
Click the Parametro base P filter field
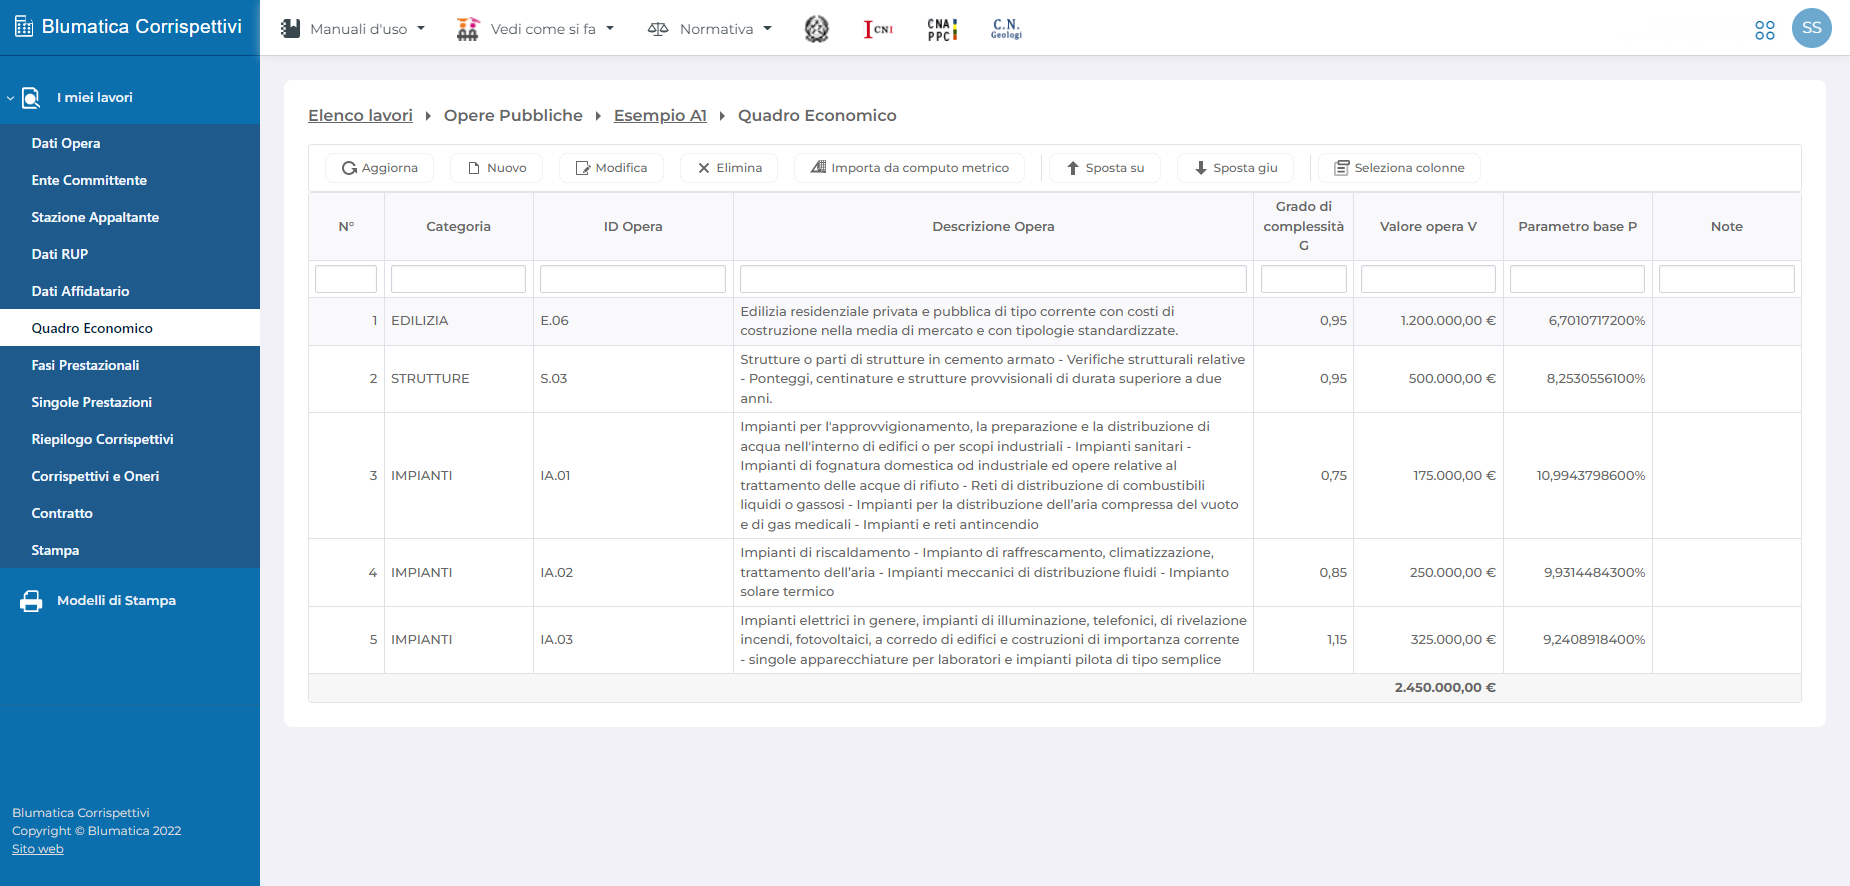tap(1577, 279)
